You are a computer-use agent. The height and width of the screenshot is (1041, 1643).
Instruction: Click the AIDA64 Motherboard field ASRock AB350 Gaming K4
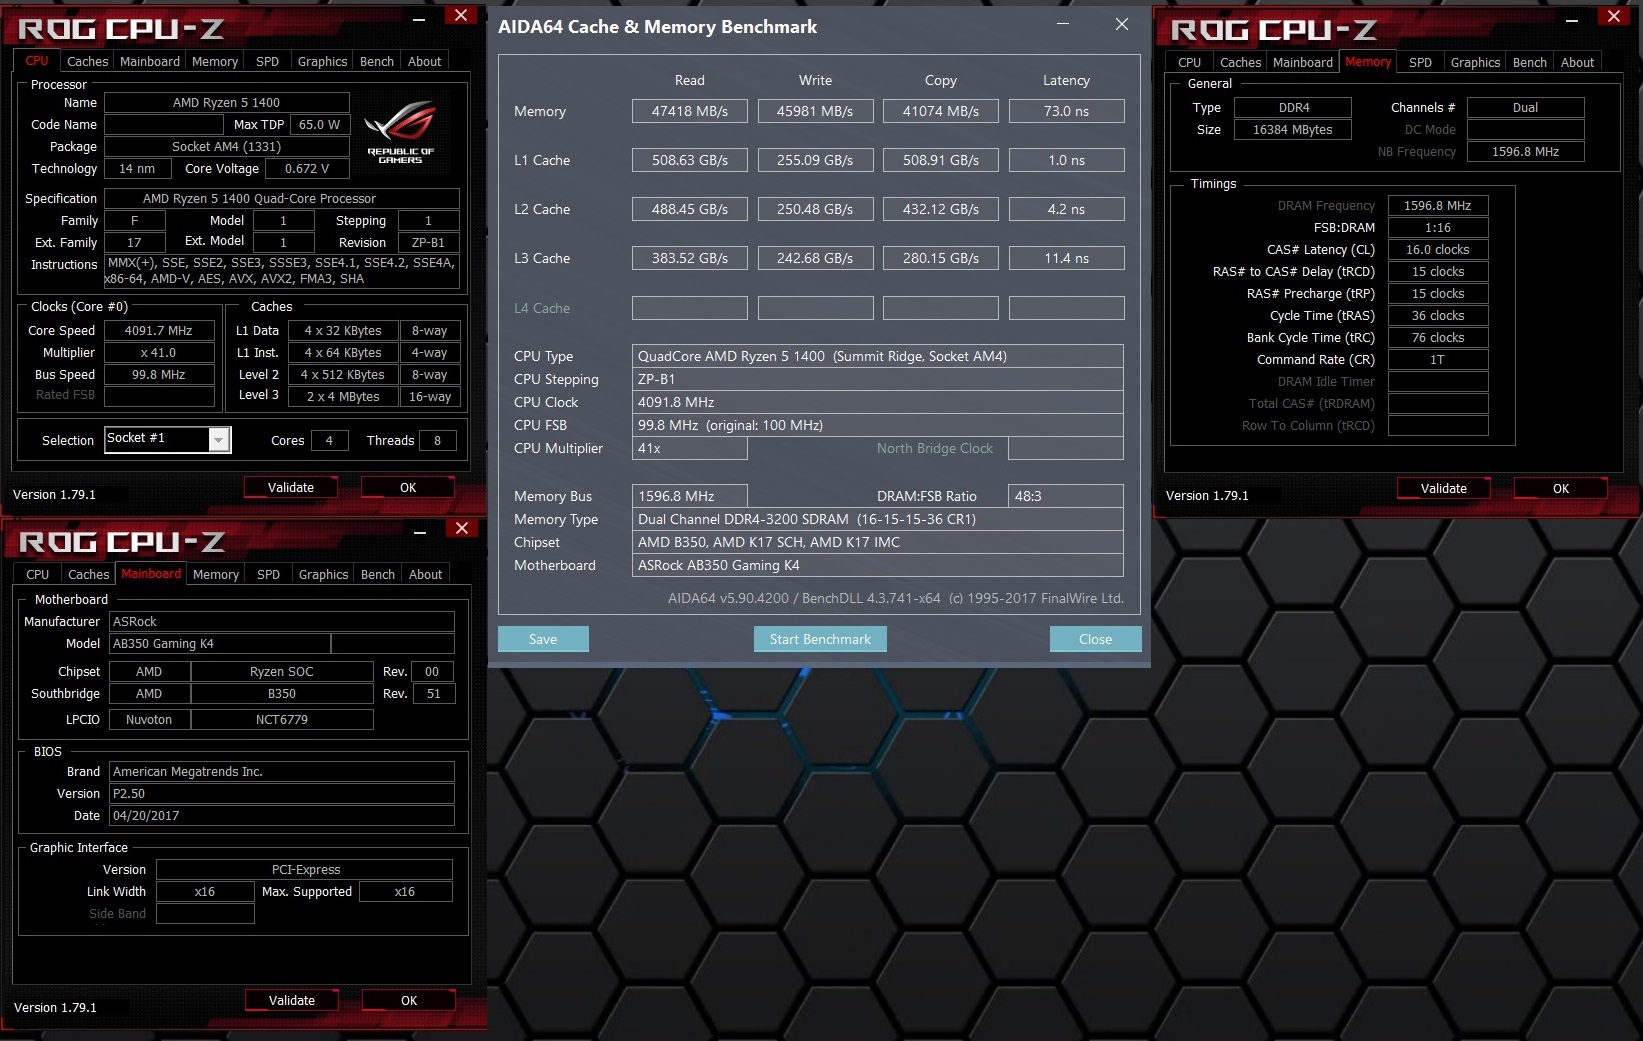(878, 565)
